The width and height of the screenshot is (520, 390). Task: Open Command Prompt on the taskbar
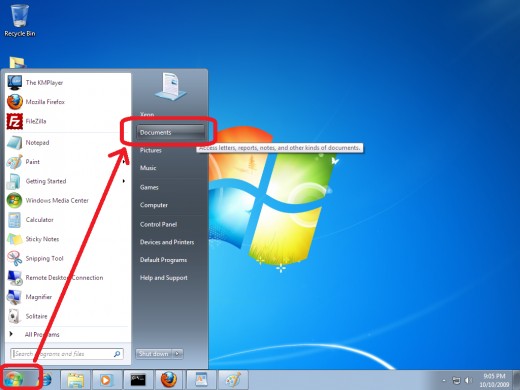click(x=138, y=380)
